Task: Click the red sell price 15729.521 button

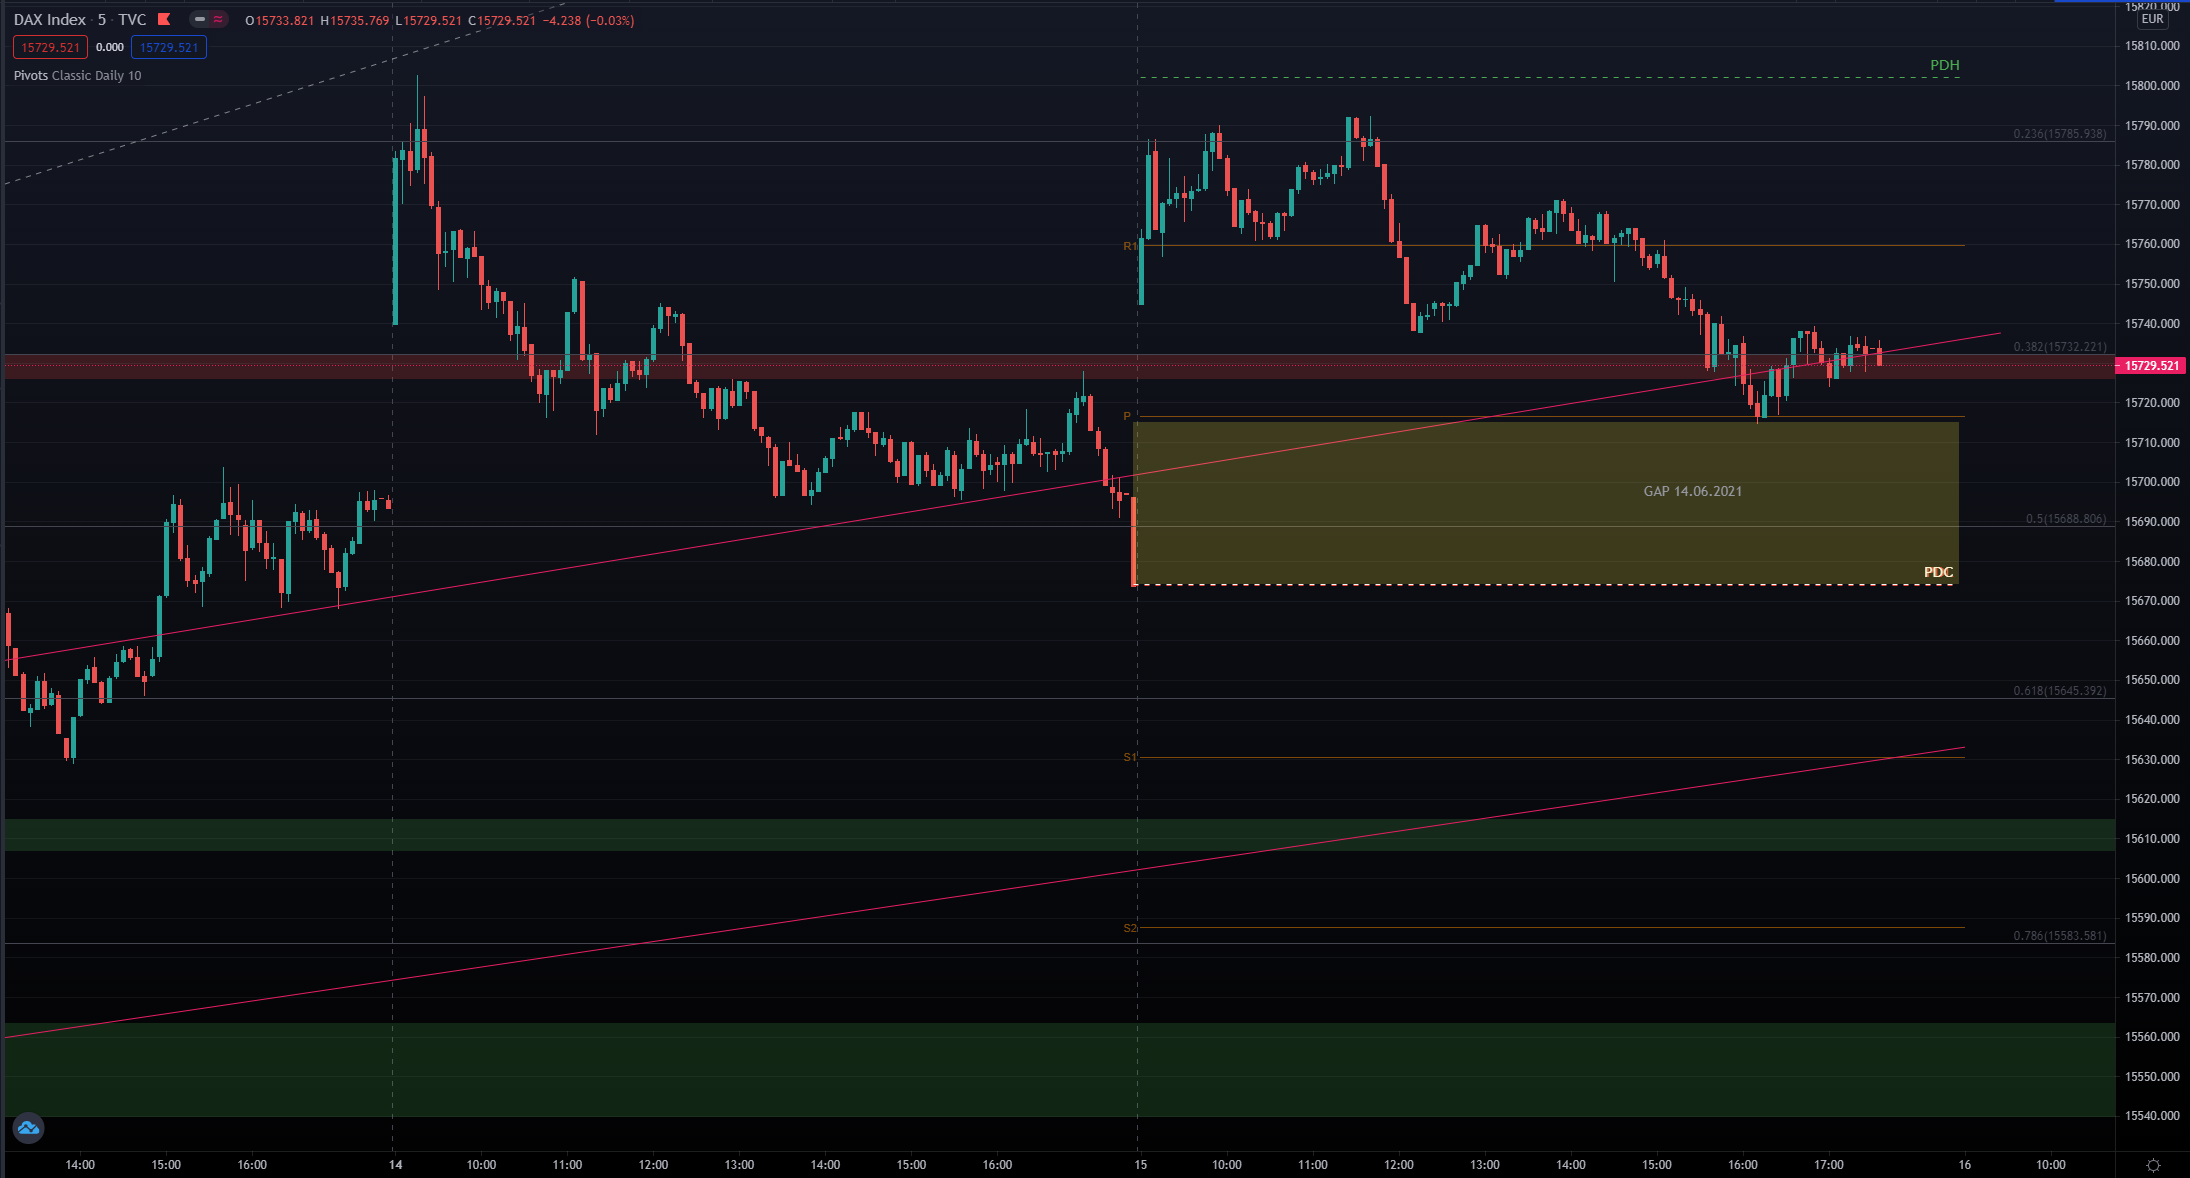Action: pos(50,47)
